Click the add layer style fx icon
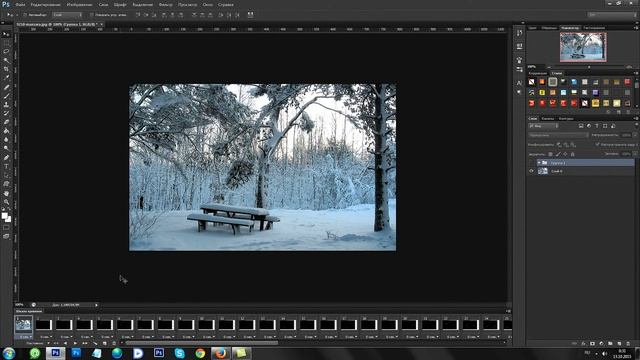Image resolution: width=640 pixels, height=360 pixels. pos(583,344)
